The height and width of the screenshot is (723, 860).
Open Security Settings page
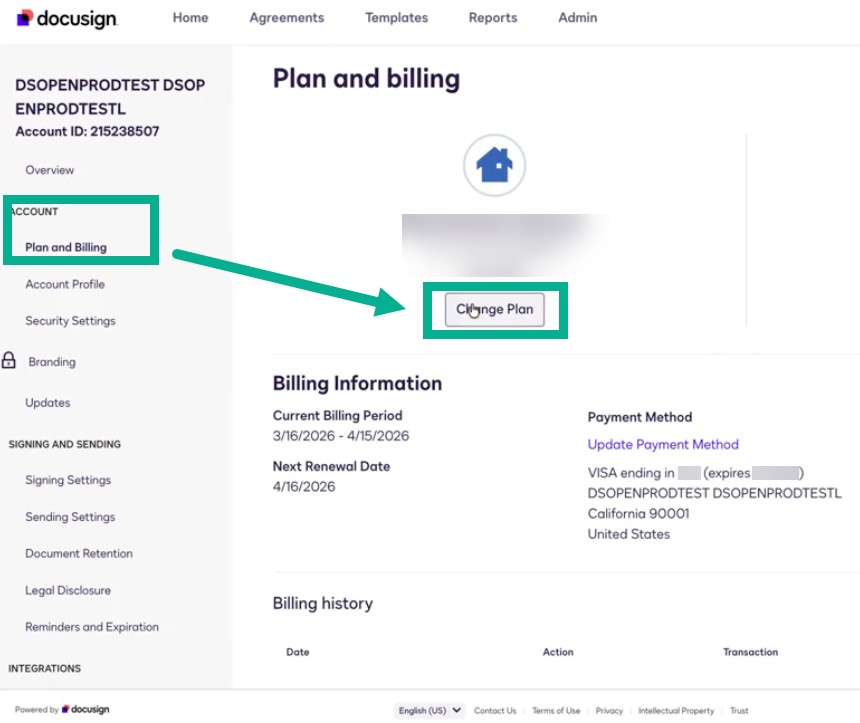pyautogui.click(x=70, y=321)
